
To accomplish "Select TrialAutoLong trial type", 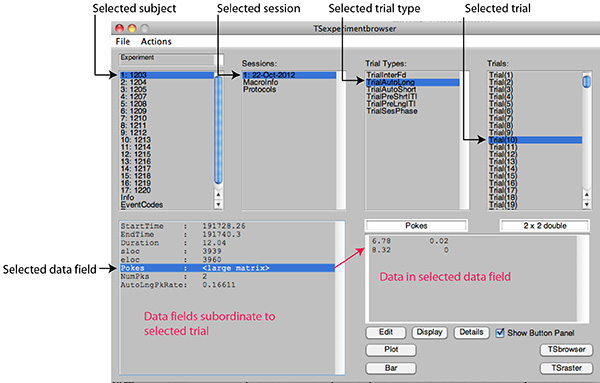I will 412,82.
